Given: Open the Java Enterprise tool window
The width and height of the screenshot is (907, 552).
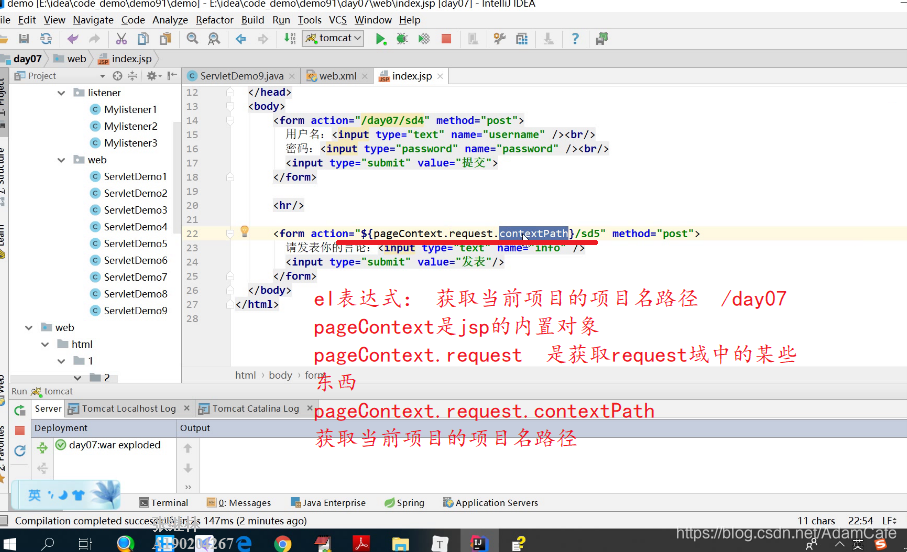Looking at the screenshot, I should pos(328,503).
